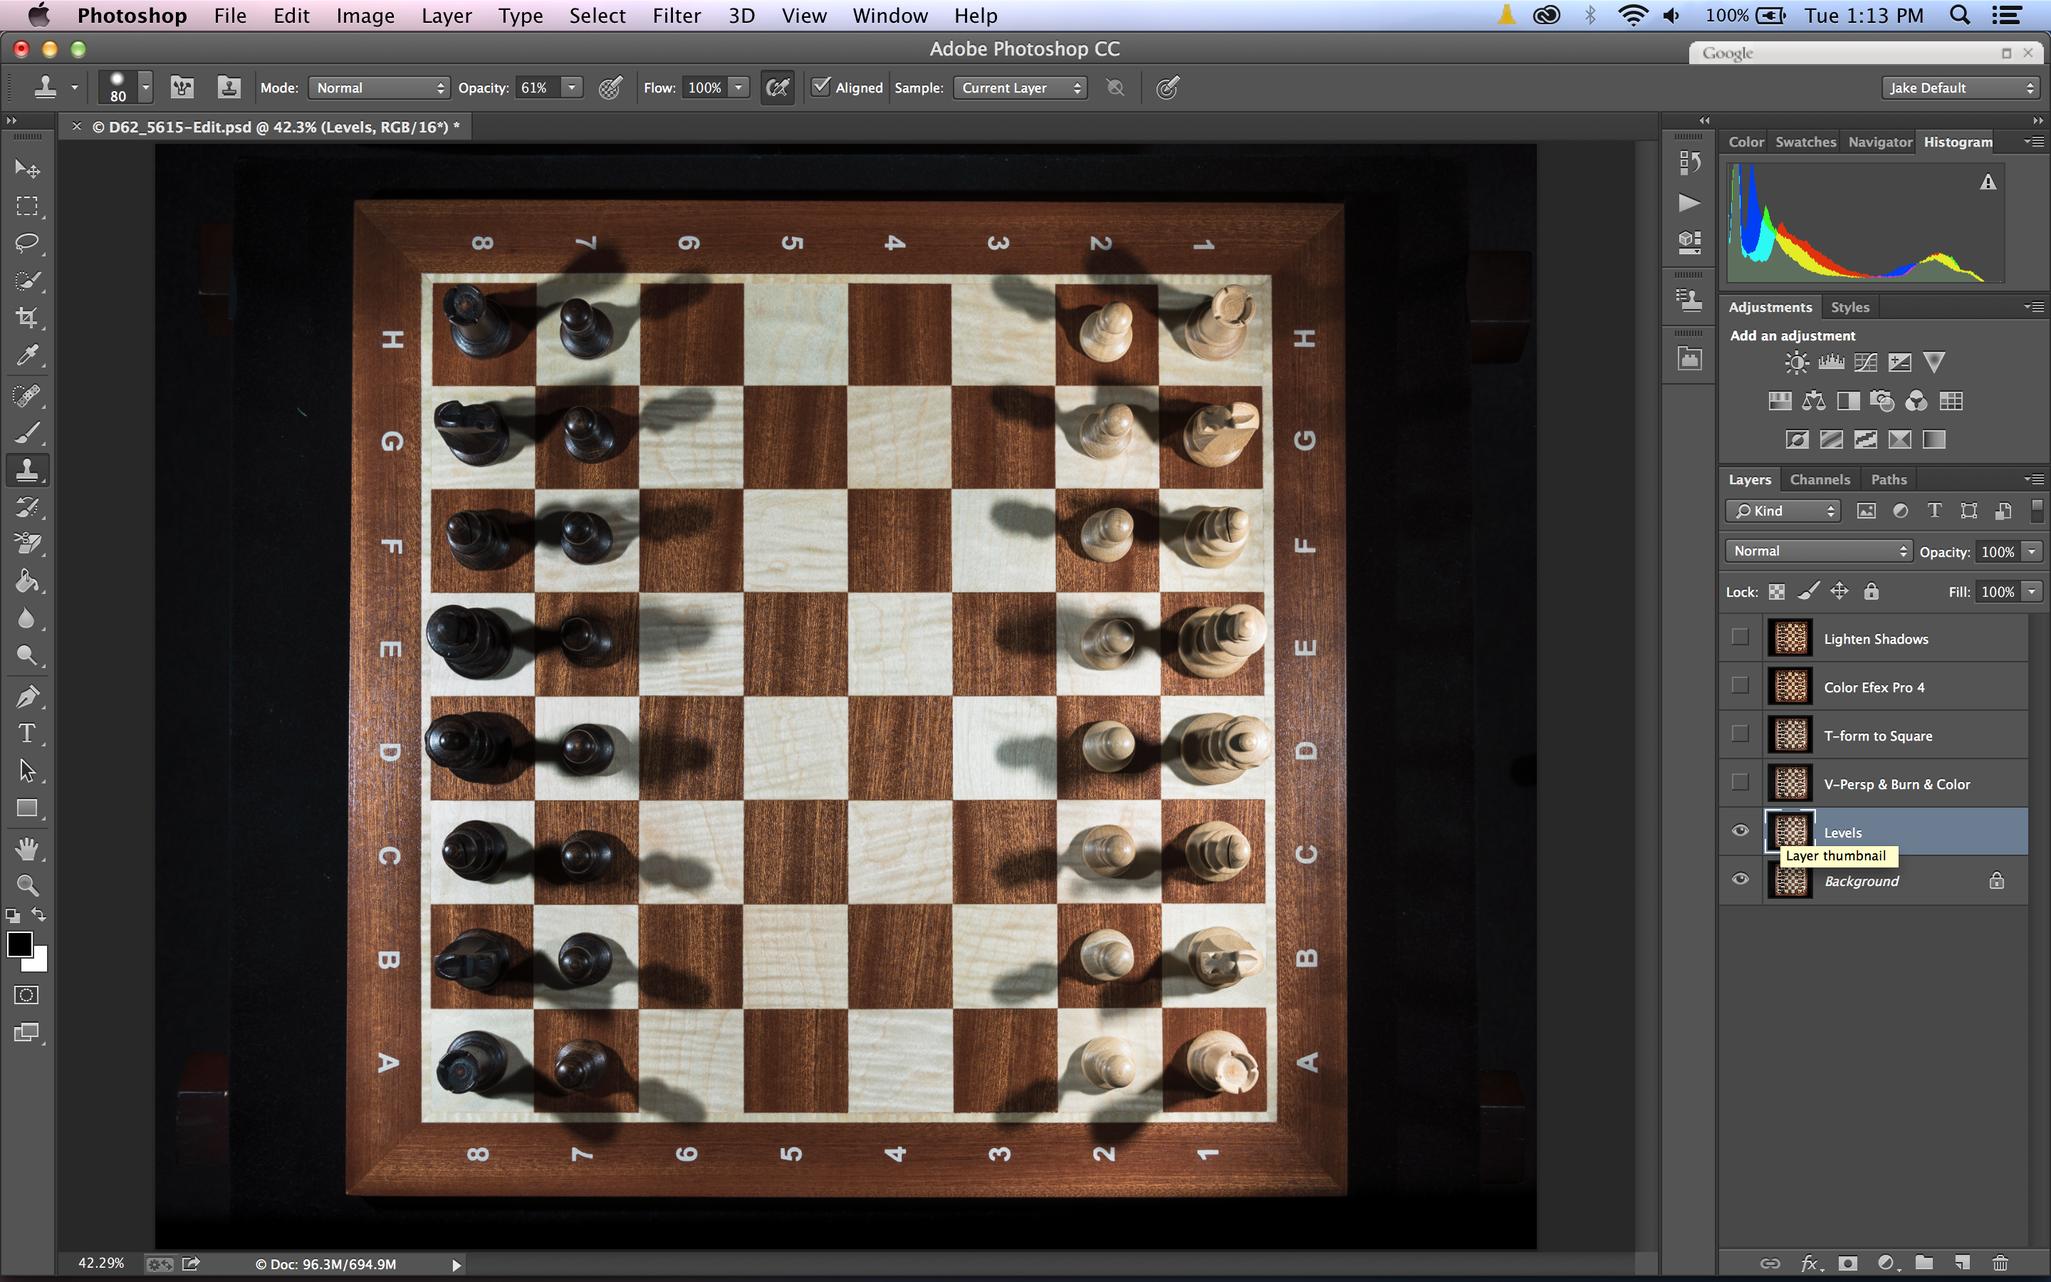Select the Pen tool

click(27, 696)
